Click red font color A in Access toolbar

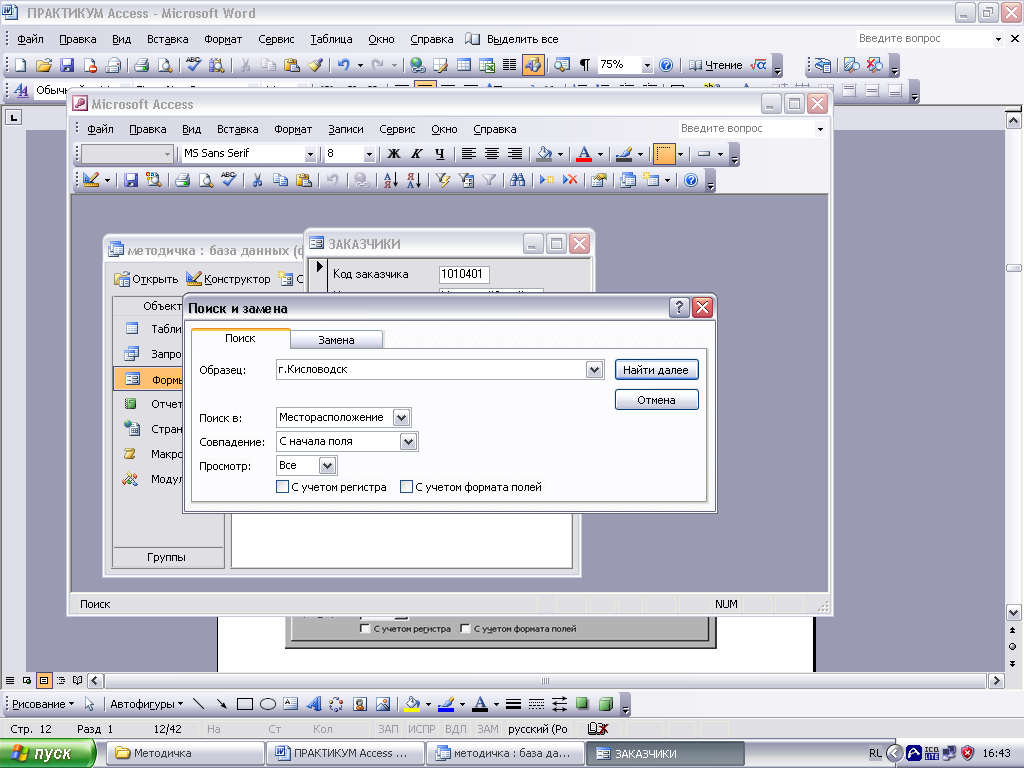(584, 154)
